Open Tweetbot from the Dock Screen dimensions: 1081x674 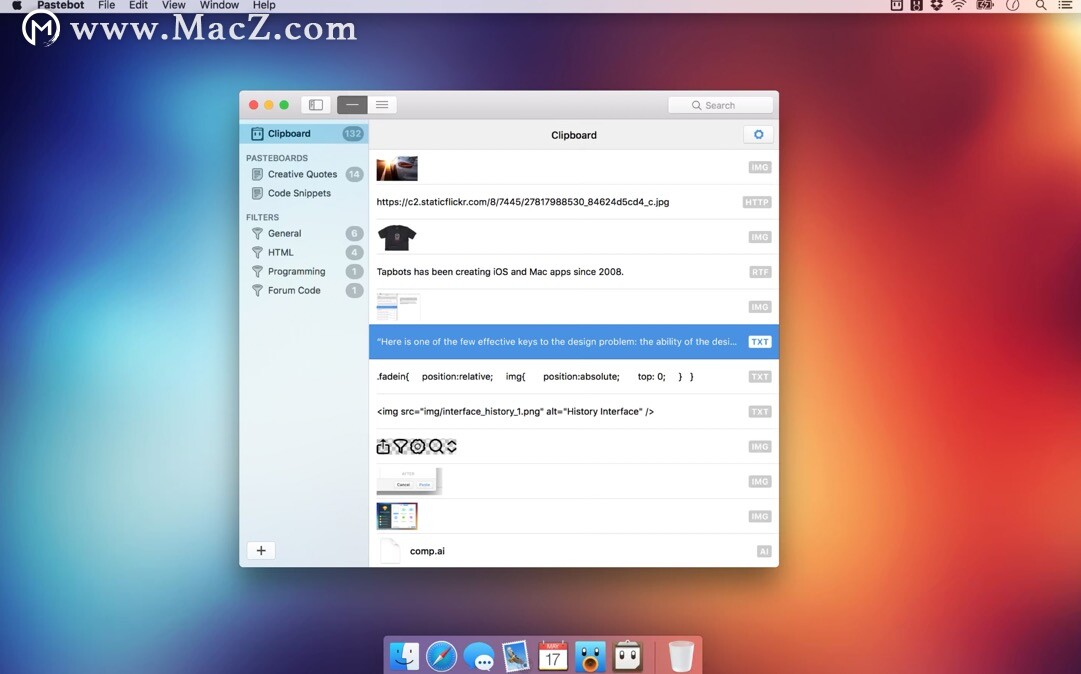[590, 655]
